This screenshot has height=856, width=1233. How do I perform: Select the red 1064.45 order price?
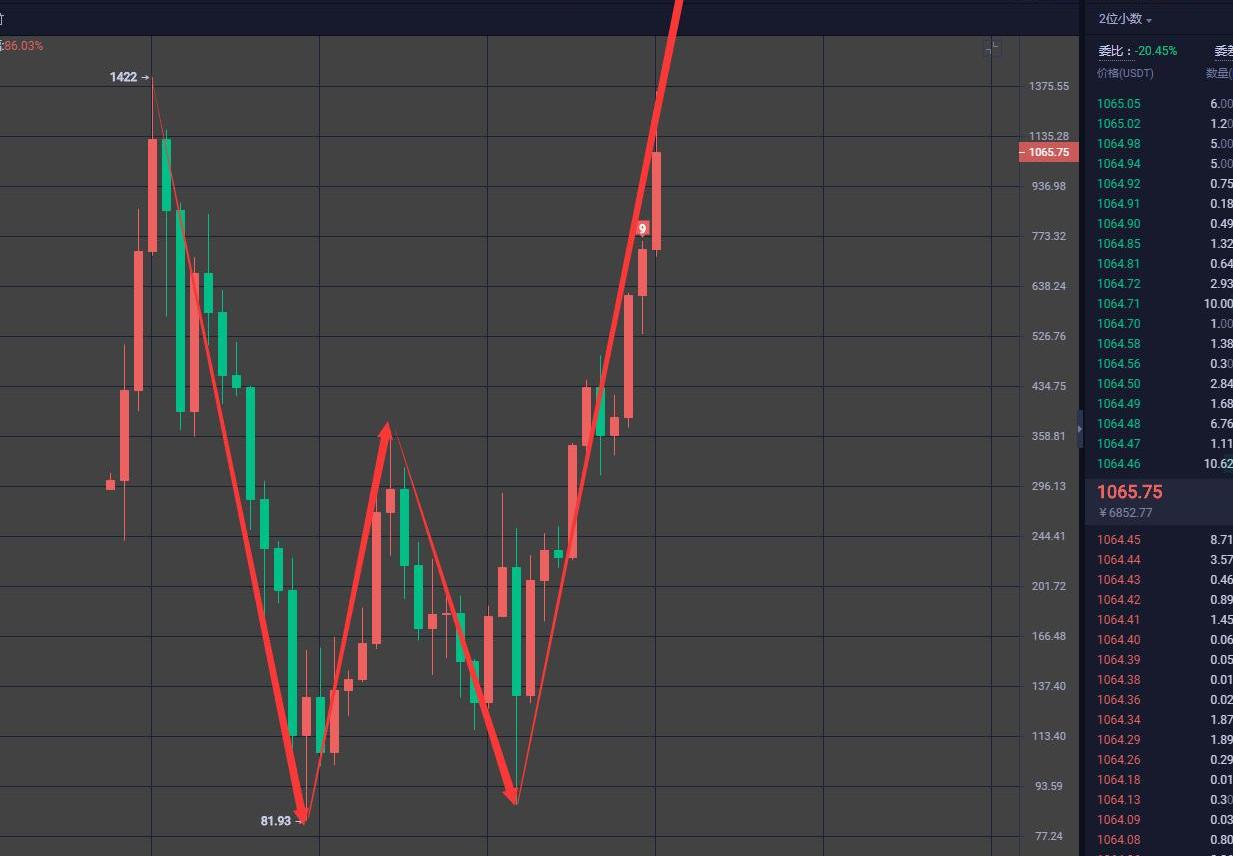1118,540
